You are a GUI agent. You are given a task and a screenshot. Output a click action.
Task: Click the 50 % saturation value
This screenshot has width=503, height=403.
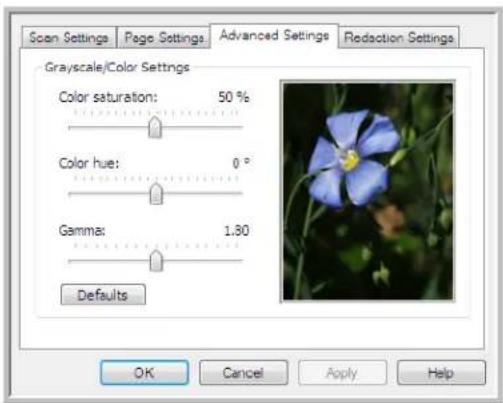click(x=233, y=97)
